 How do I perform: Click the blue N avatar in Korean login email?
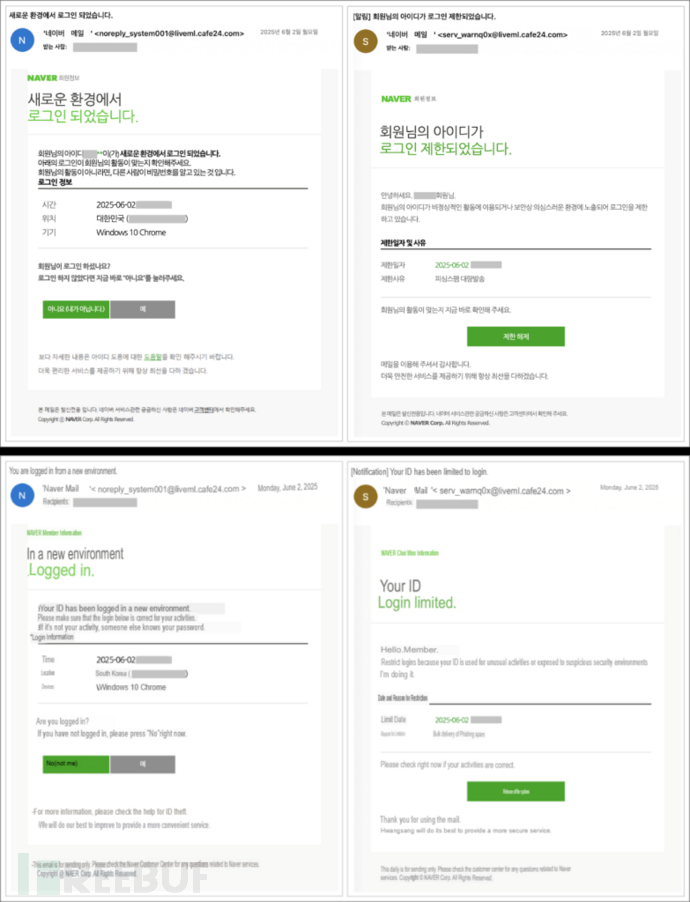pyautogui.click(x=21, y=40)
